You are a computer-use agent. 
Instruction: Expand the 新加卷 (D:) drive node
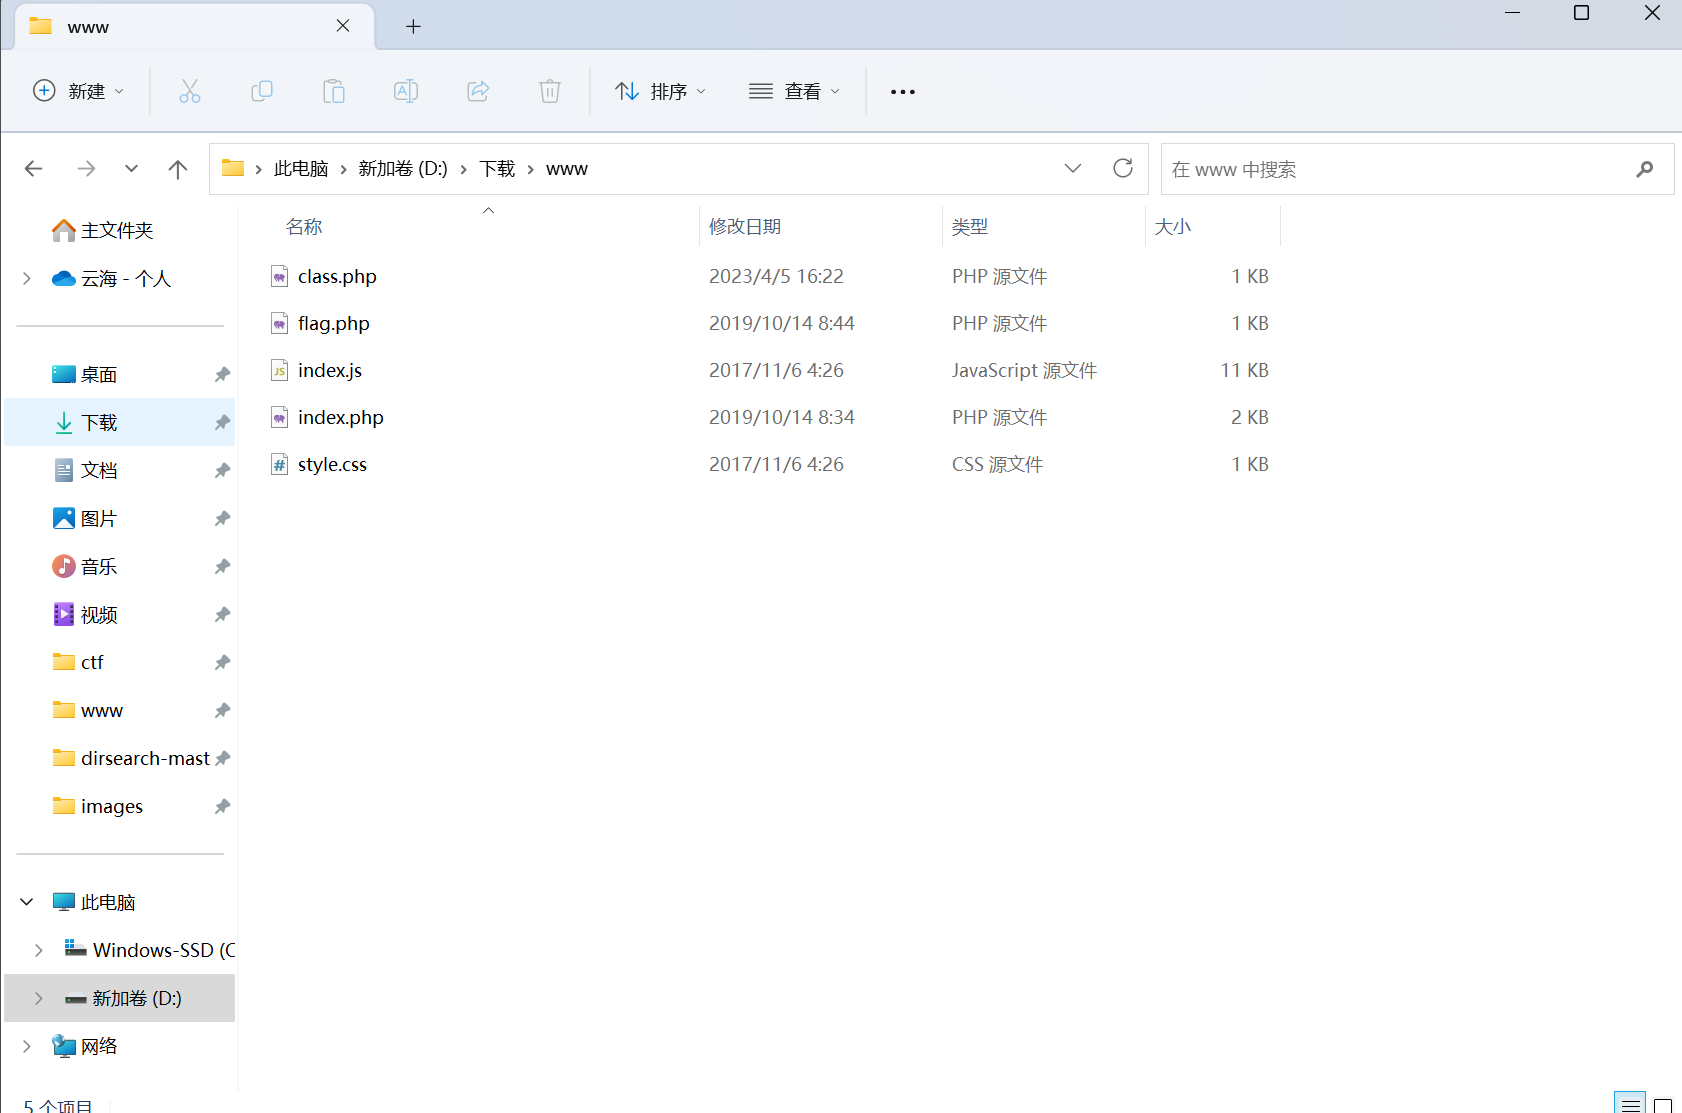(39, 998)
